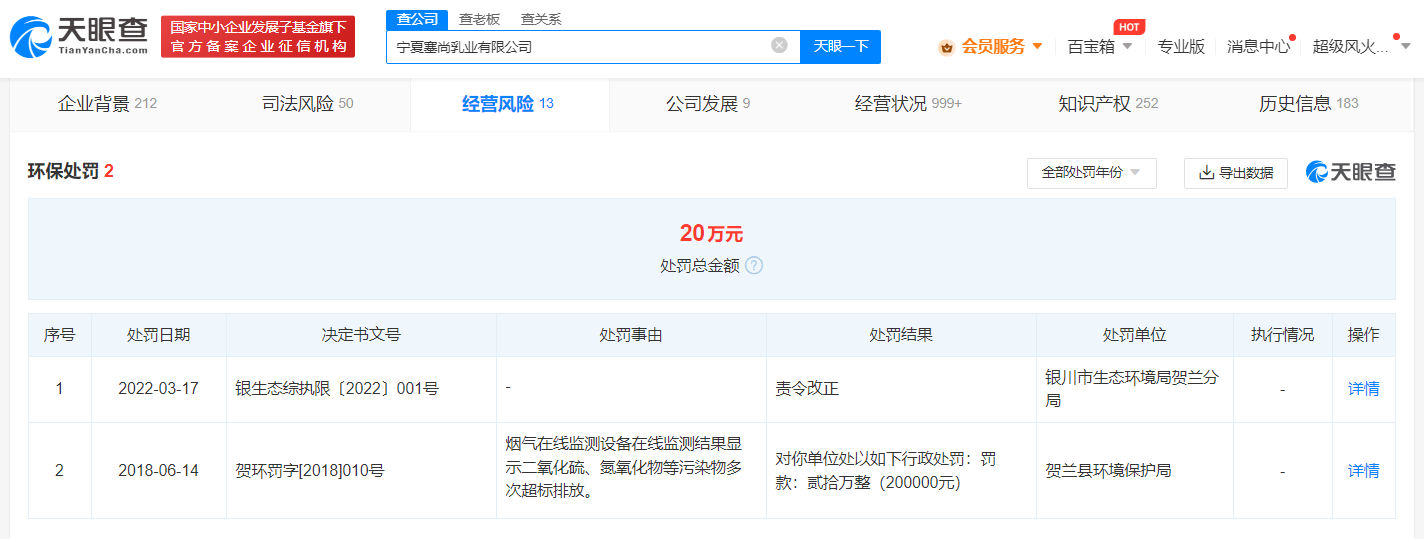
Task: Expand the 百宝箱 dropdown menu
Action: [1100, 47]
